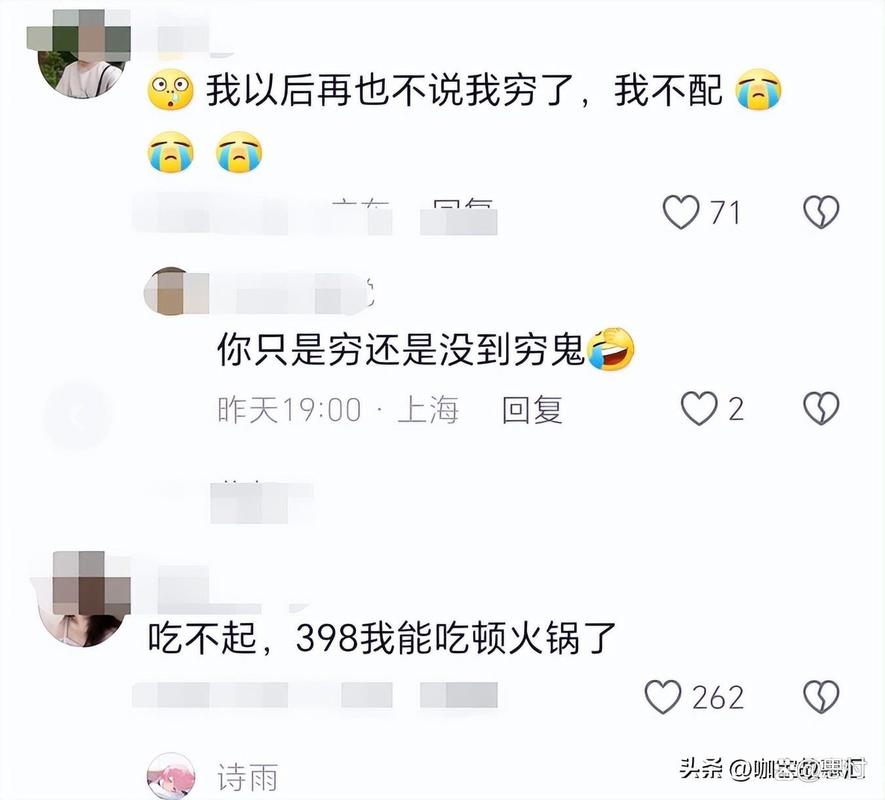Tap the back chevron circle on left
The height and width of the screenshot is (800, 885).
click(x=77, y=416)
